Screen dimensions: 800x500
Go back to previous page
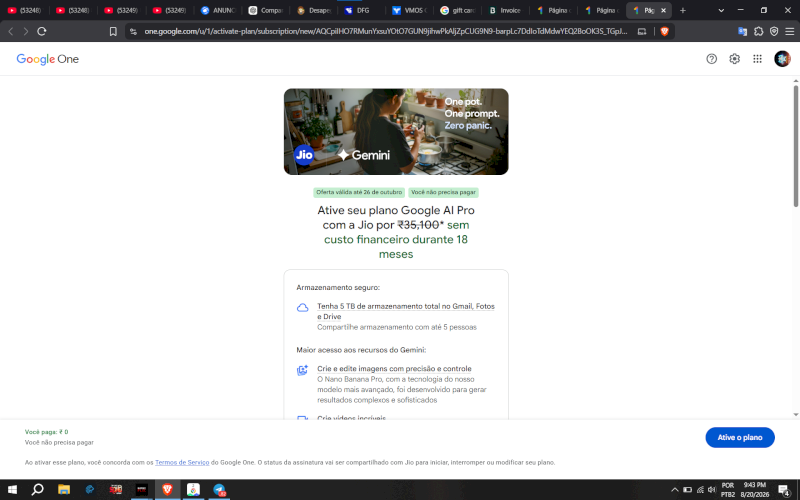pos(11,31)
